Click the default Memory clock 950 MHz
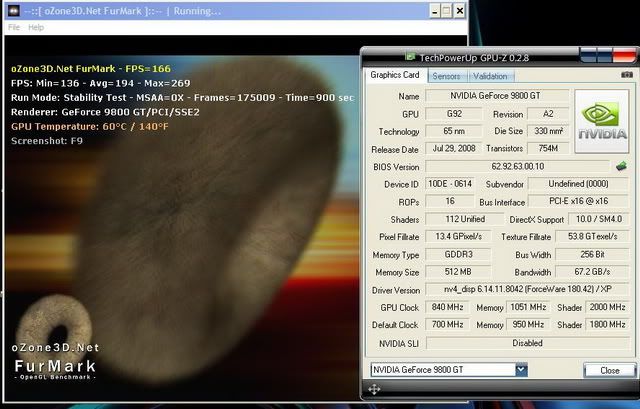 click(x=528, y=325)
